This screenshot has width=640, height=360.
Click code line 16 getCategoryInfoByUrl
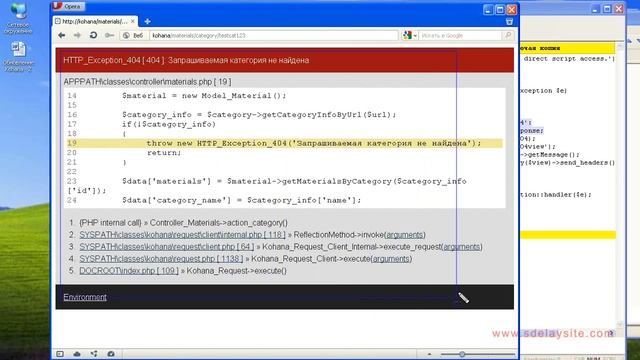[x=259, y=115]
